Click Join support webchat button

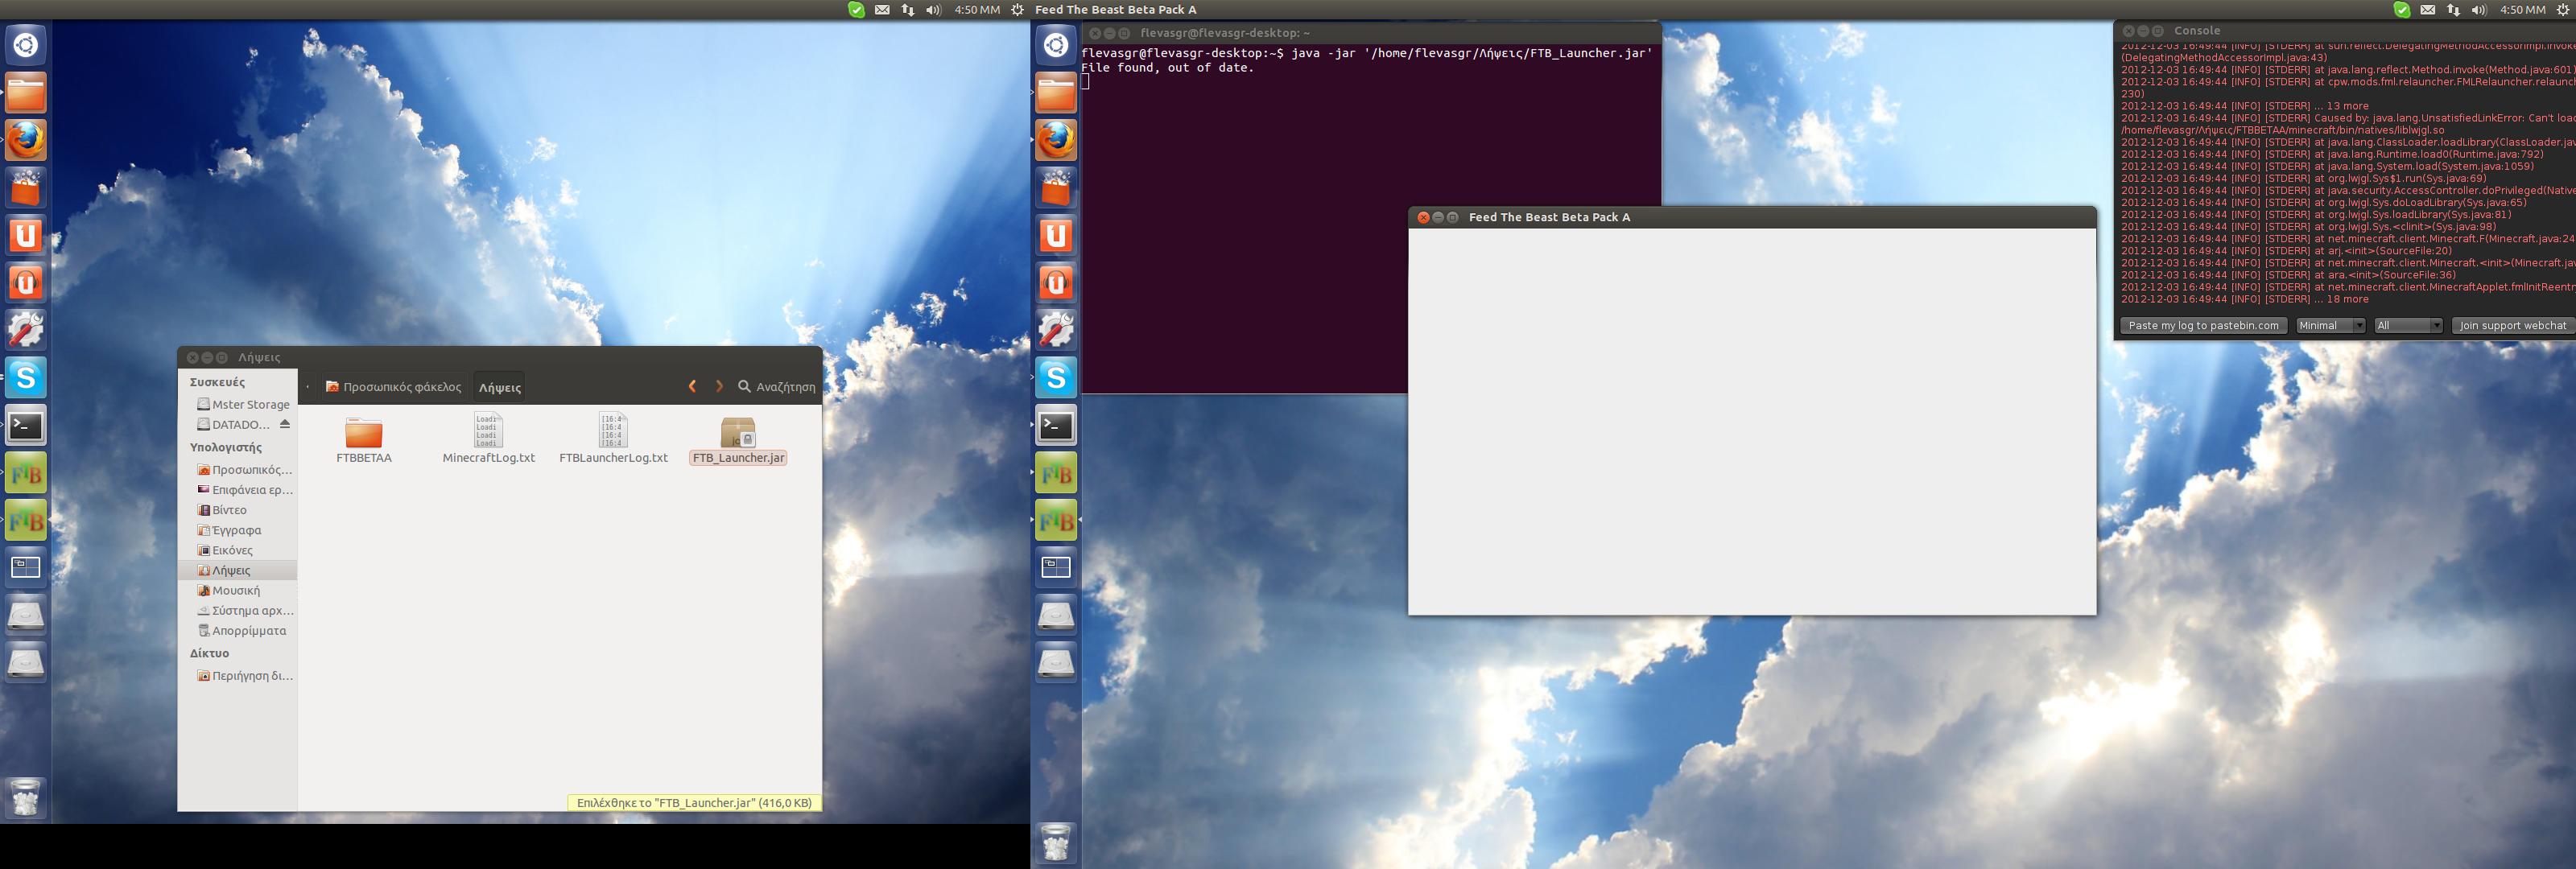click(2513, 325)
